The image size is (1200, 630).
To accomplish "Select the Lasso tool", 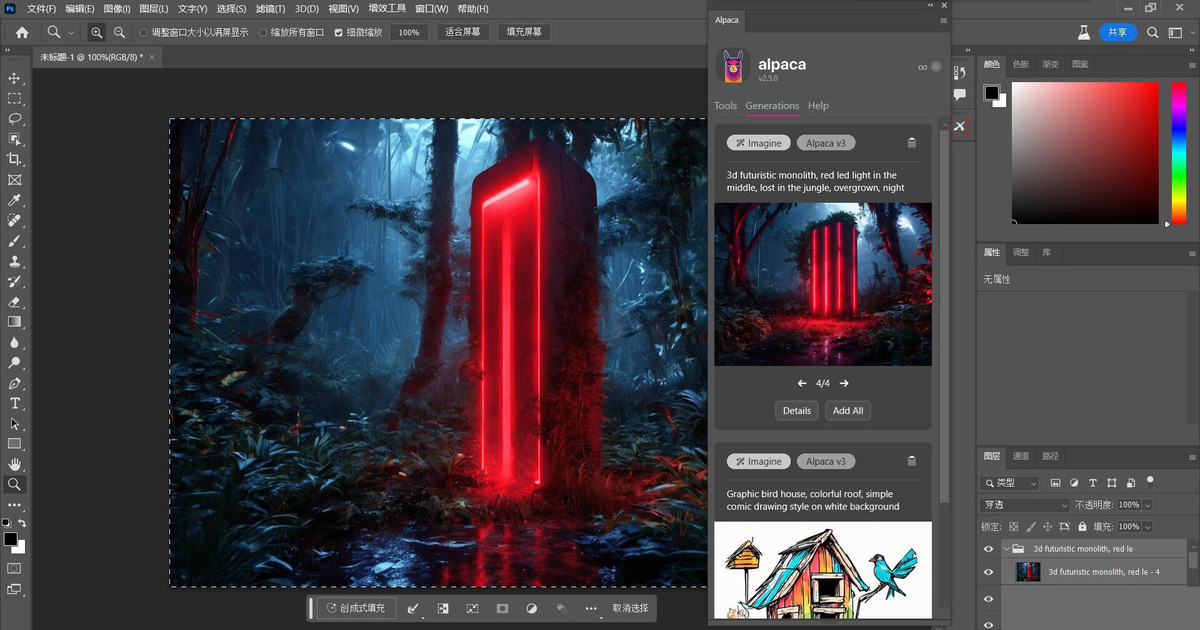I will click(14, 119).
